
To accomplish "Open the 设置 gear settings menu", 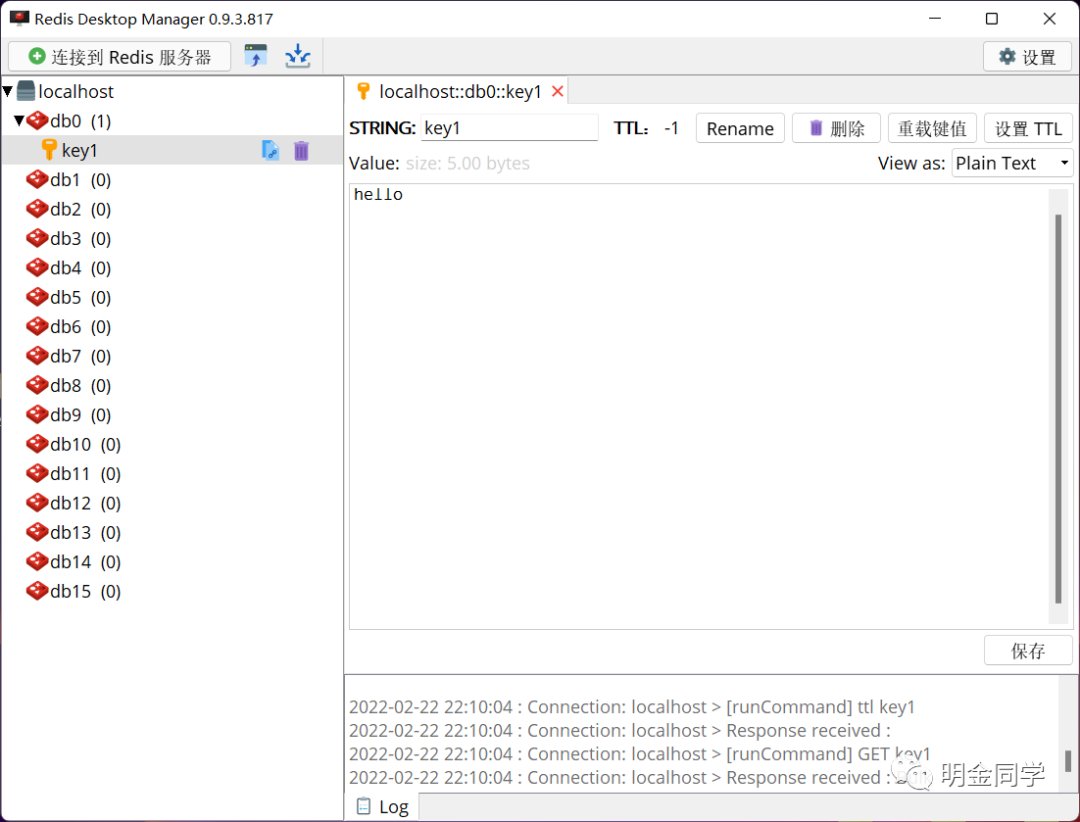I will tap(1027, 56).
